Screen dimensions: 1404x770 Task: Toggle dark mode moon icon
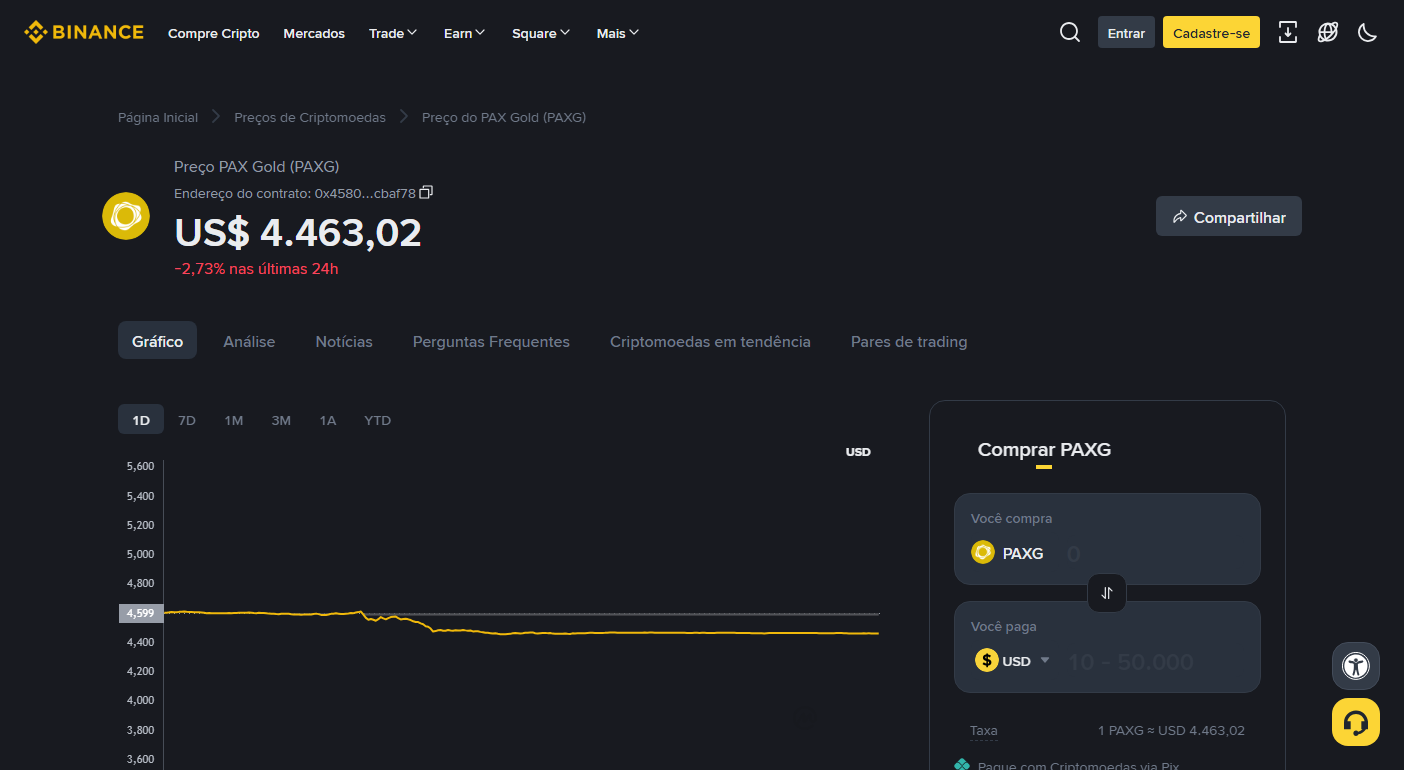[1367, 32]
